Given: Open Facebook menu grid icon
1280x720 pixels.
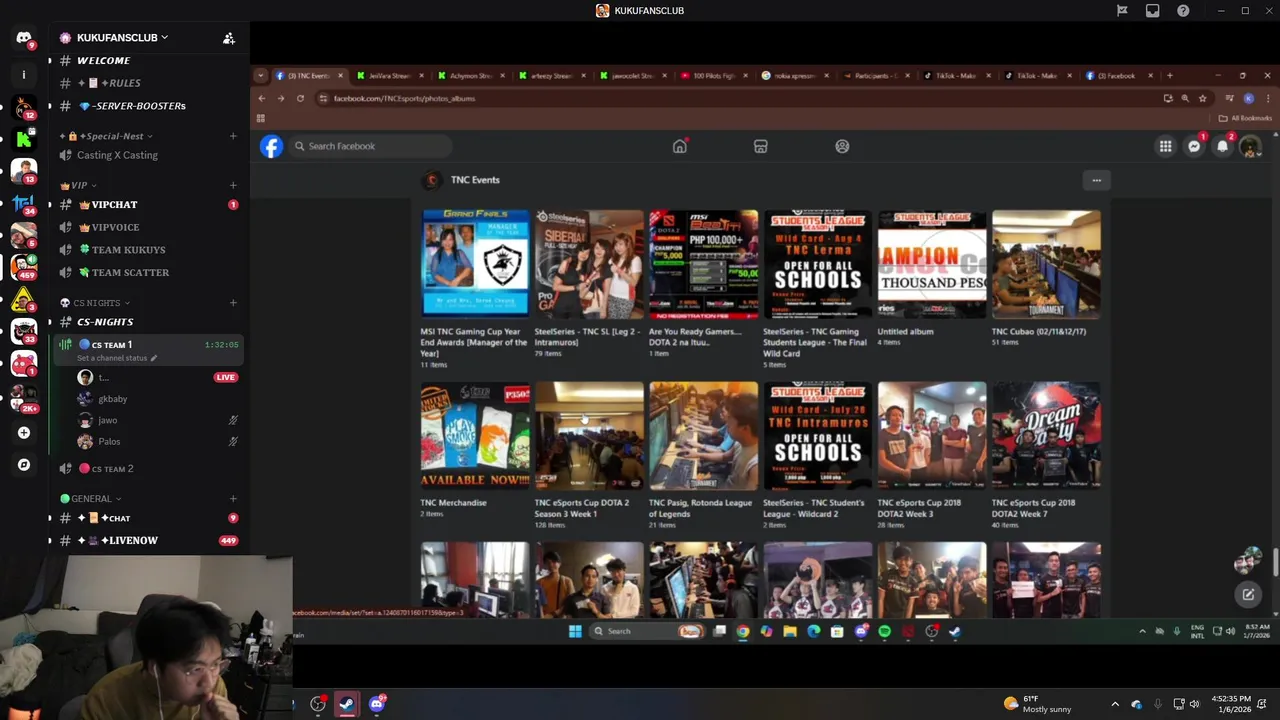Looking at the screenshot, I should click(1165, 146).
